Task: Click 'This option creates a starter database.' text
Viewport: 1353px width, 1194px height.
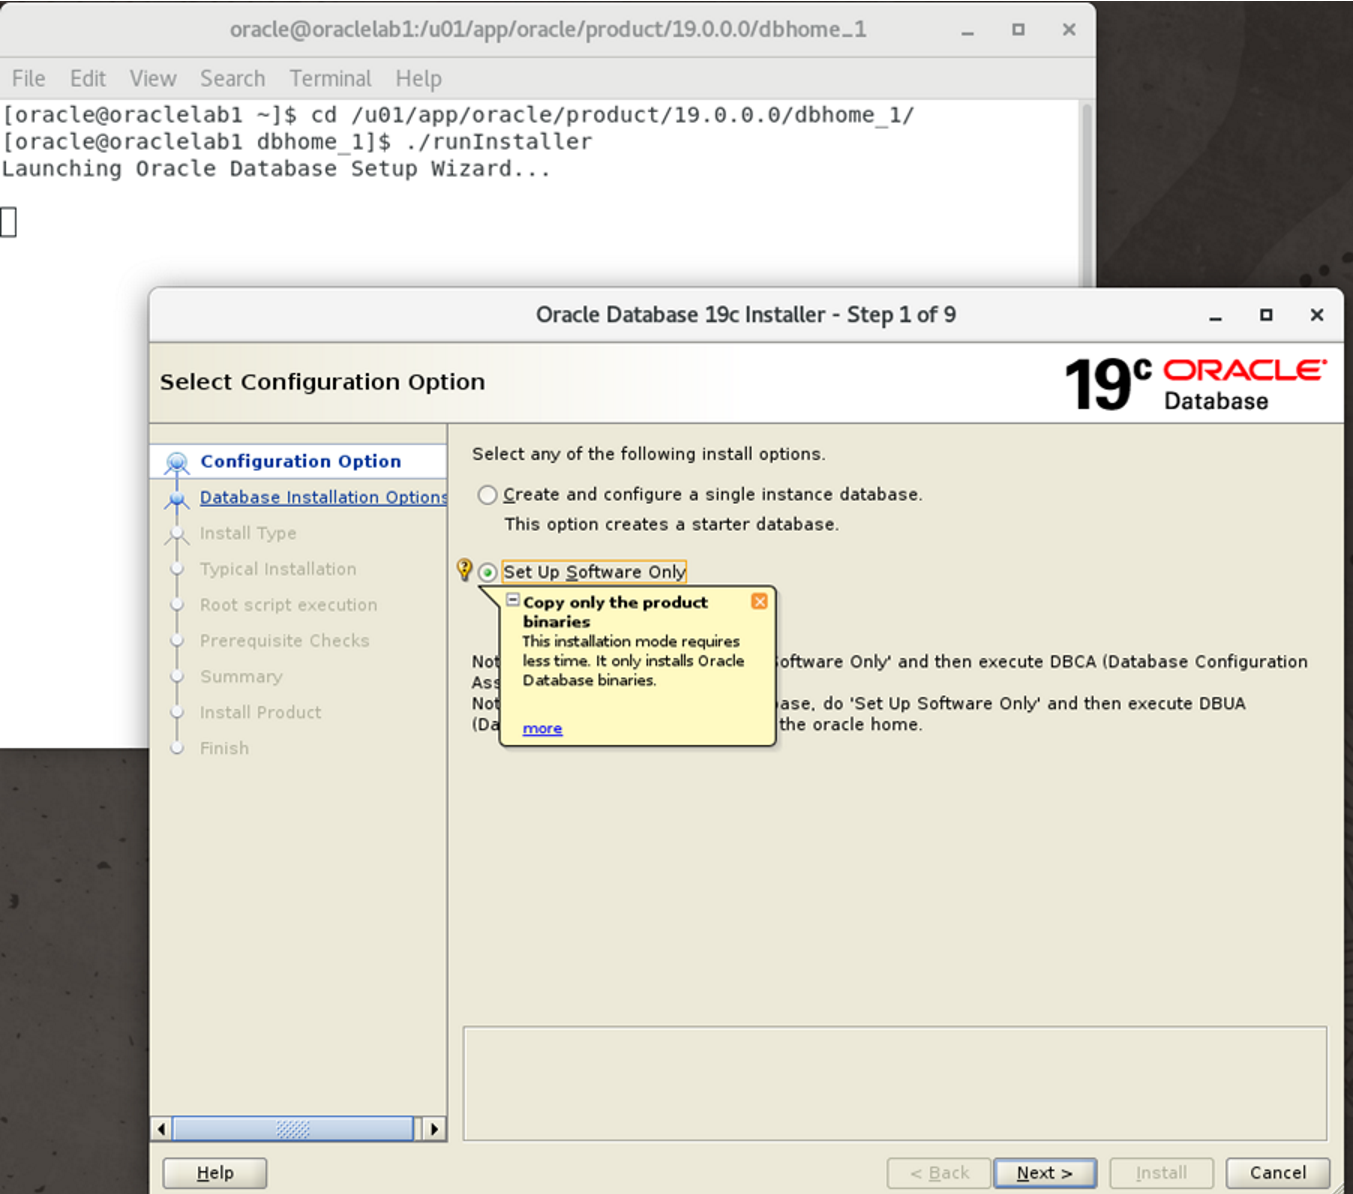Action: [x=672, y=524]
